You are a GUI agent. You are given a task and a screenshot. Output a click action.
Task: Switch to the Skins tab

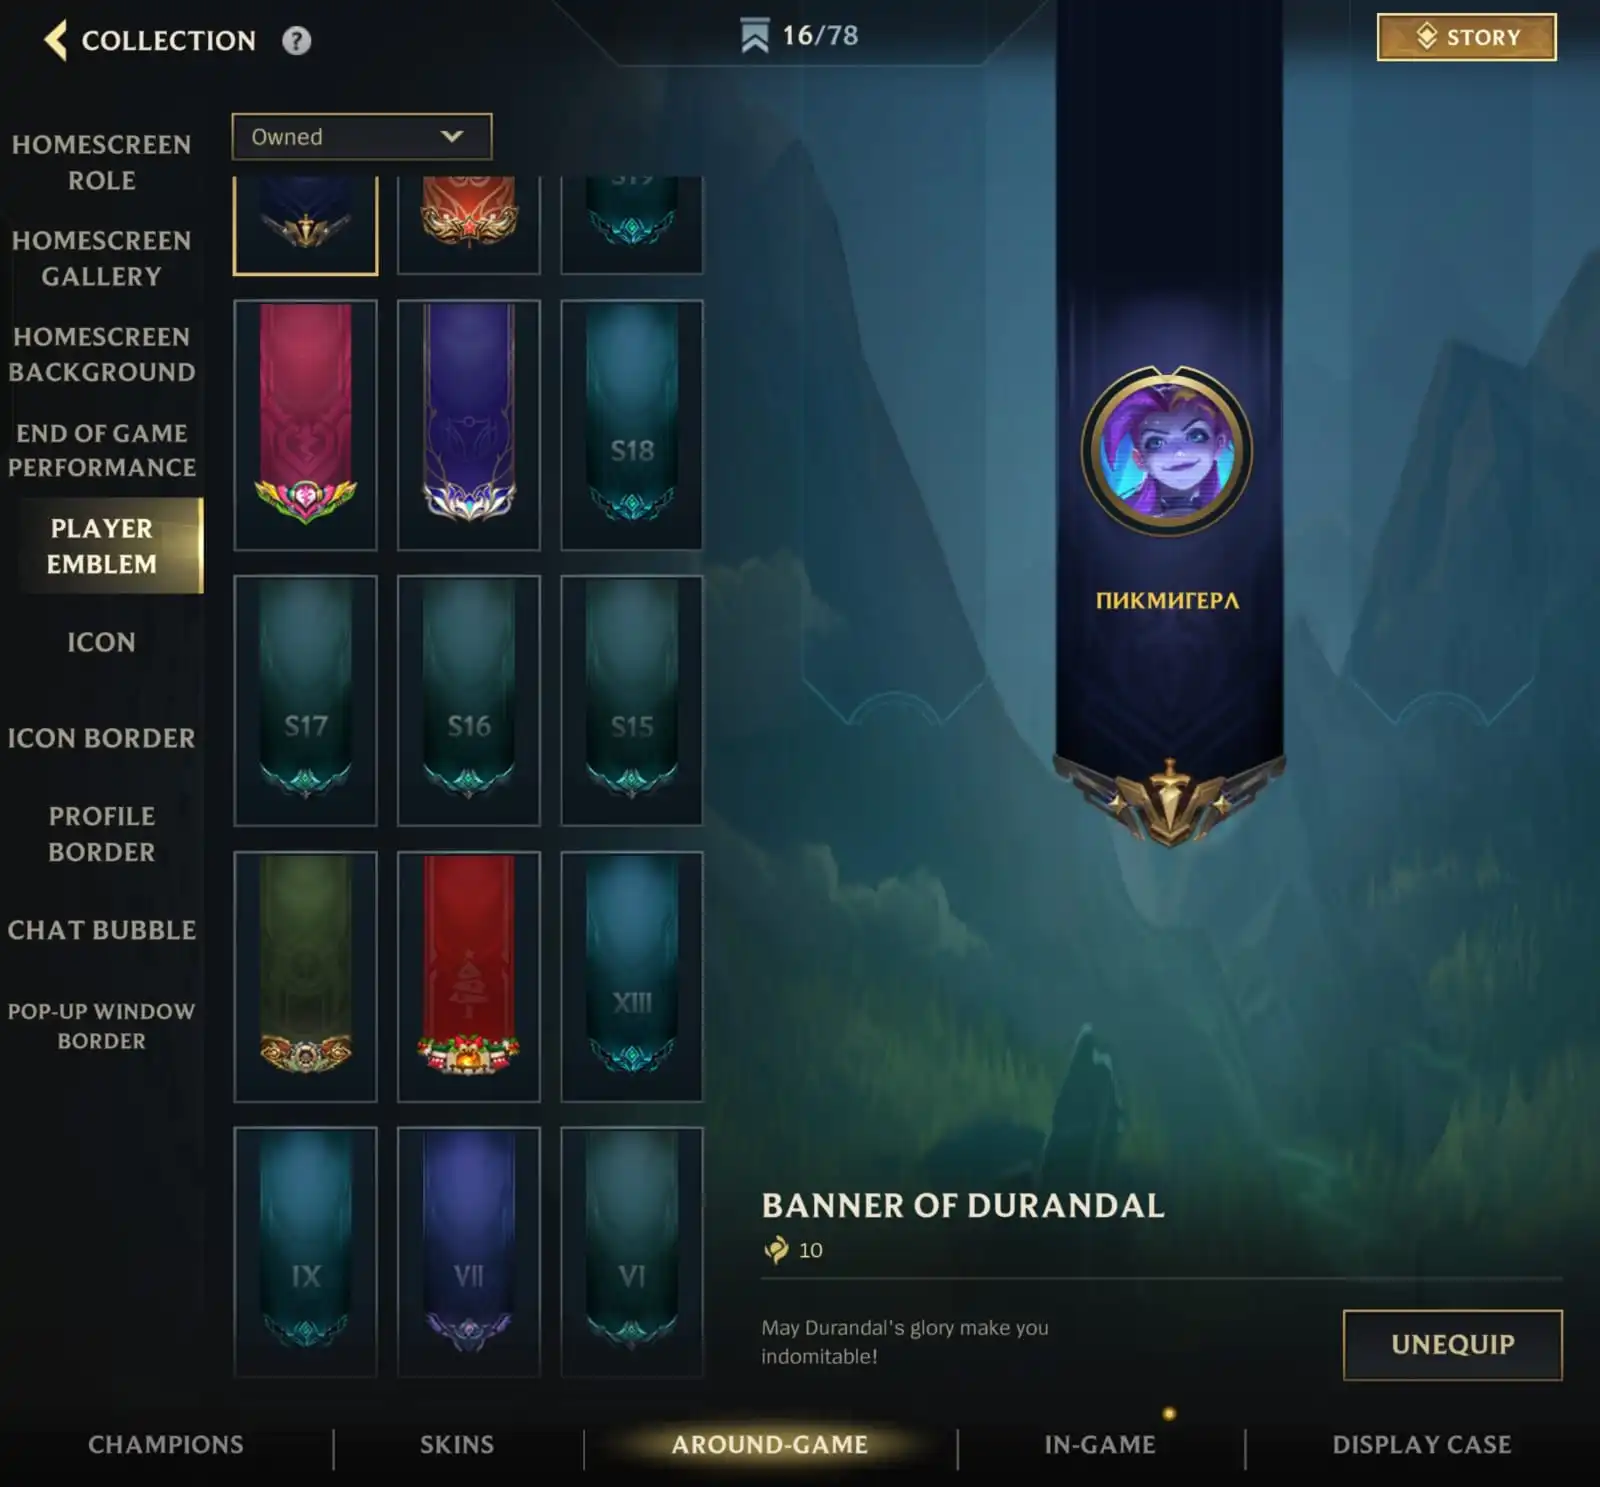pos(457,1444)
